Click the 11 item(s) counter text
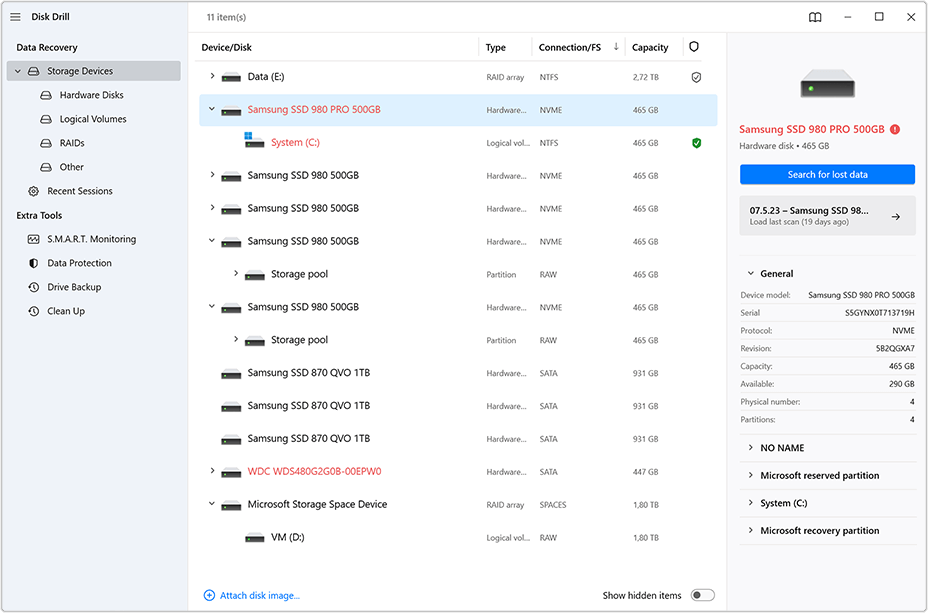Screen dimensions: 928x613 (226, 17)
